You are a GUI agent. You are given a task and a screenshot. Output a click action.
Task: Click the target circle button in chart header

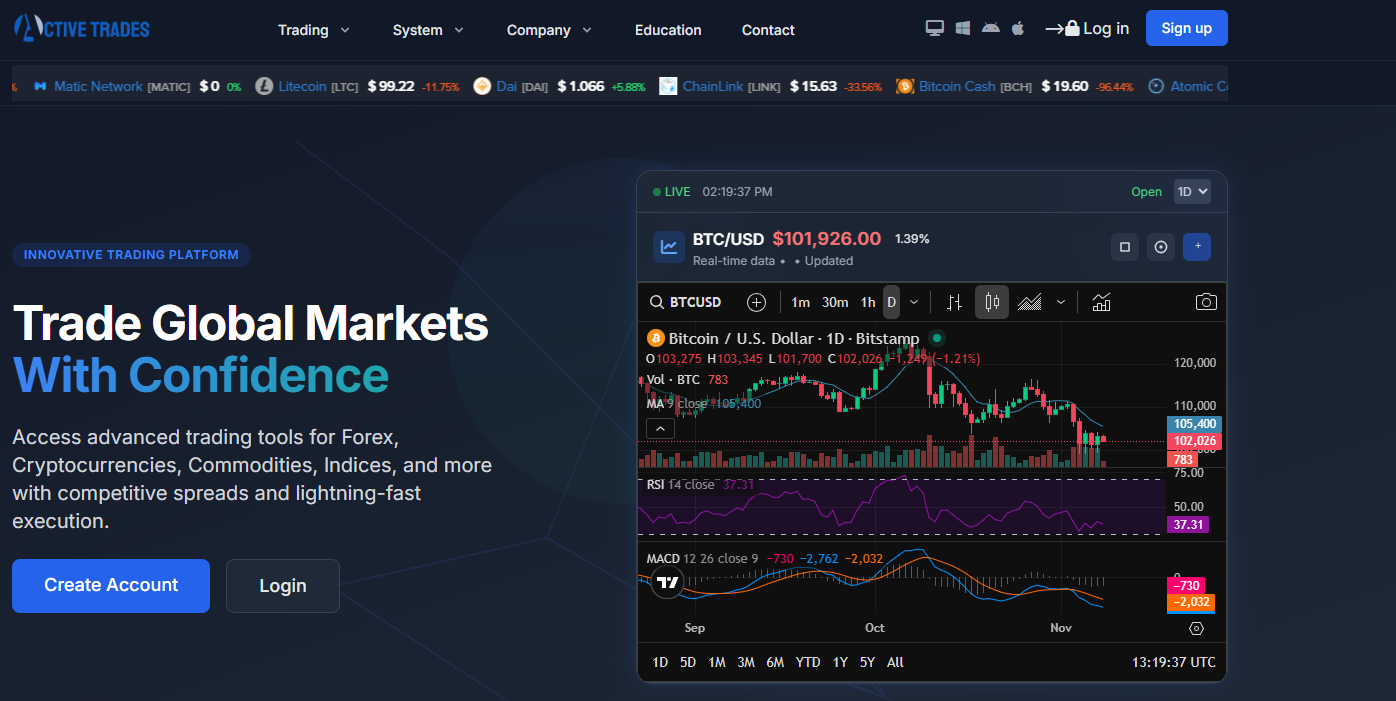1161,247
